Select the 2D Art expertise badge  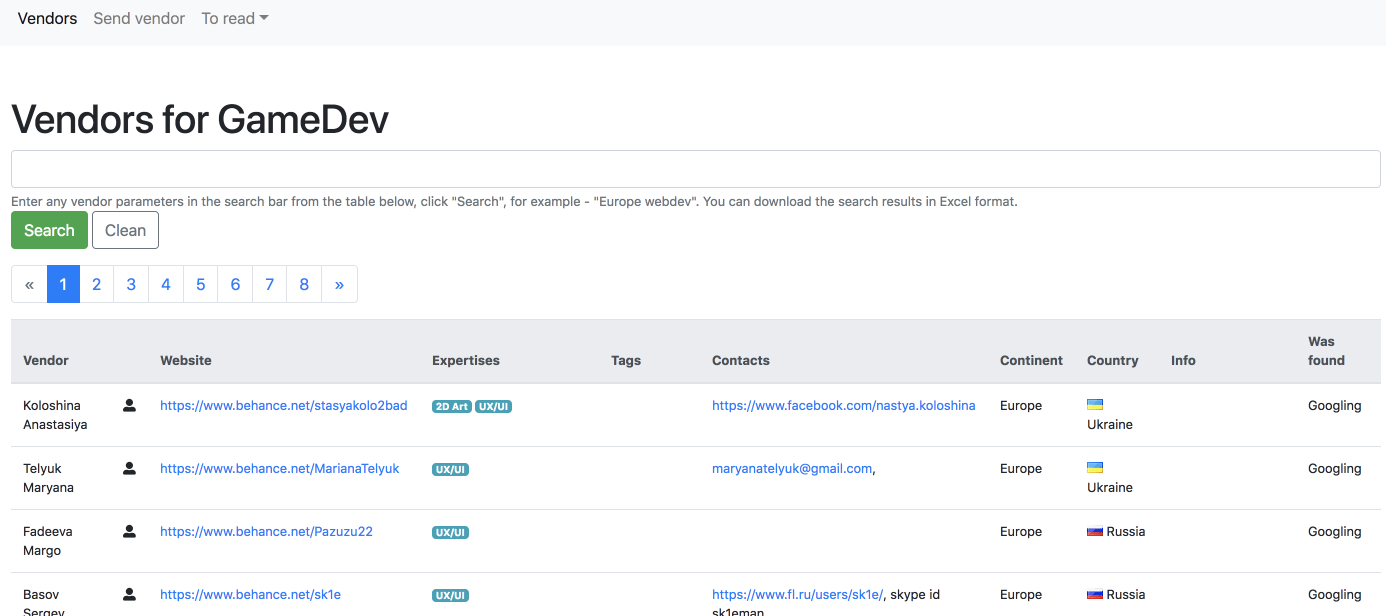pyautogui.click(x=451, y=406)
